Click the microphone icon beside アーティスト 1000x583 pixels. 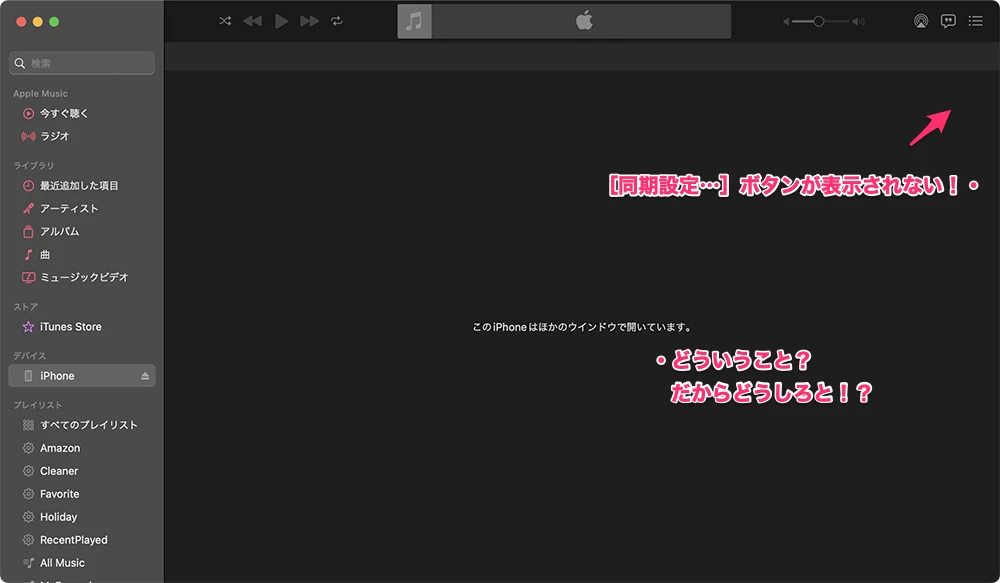[x=28, y=209]
